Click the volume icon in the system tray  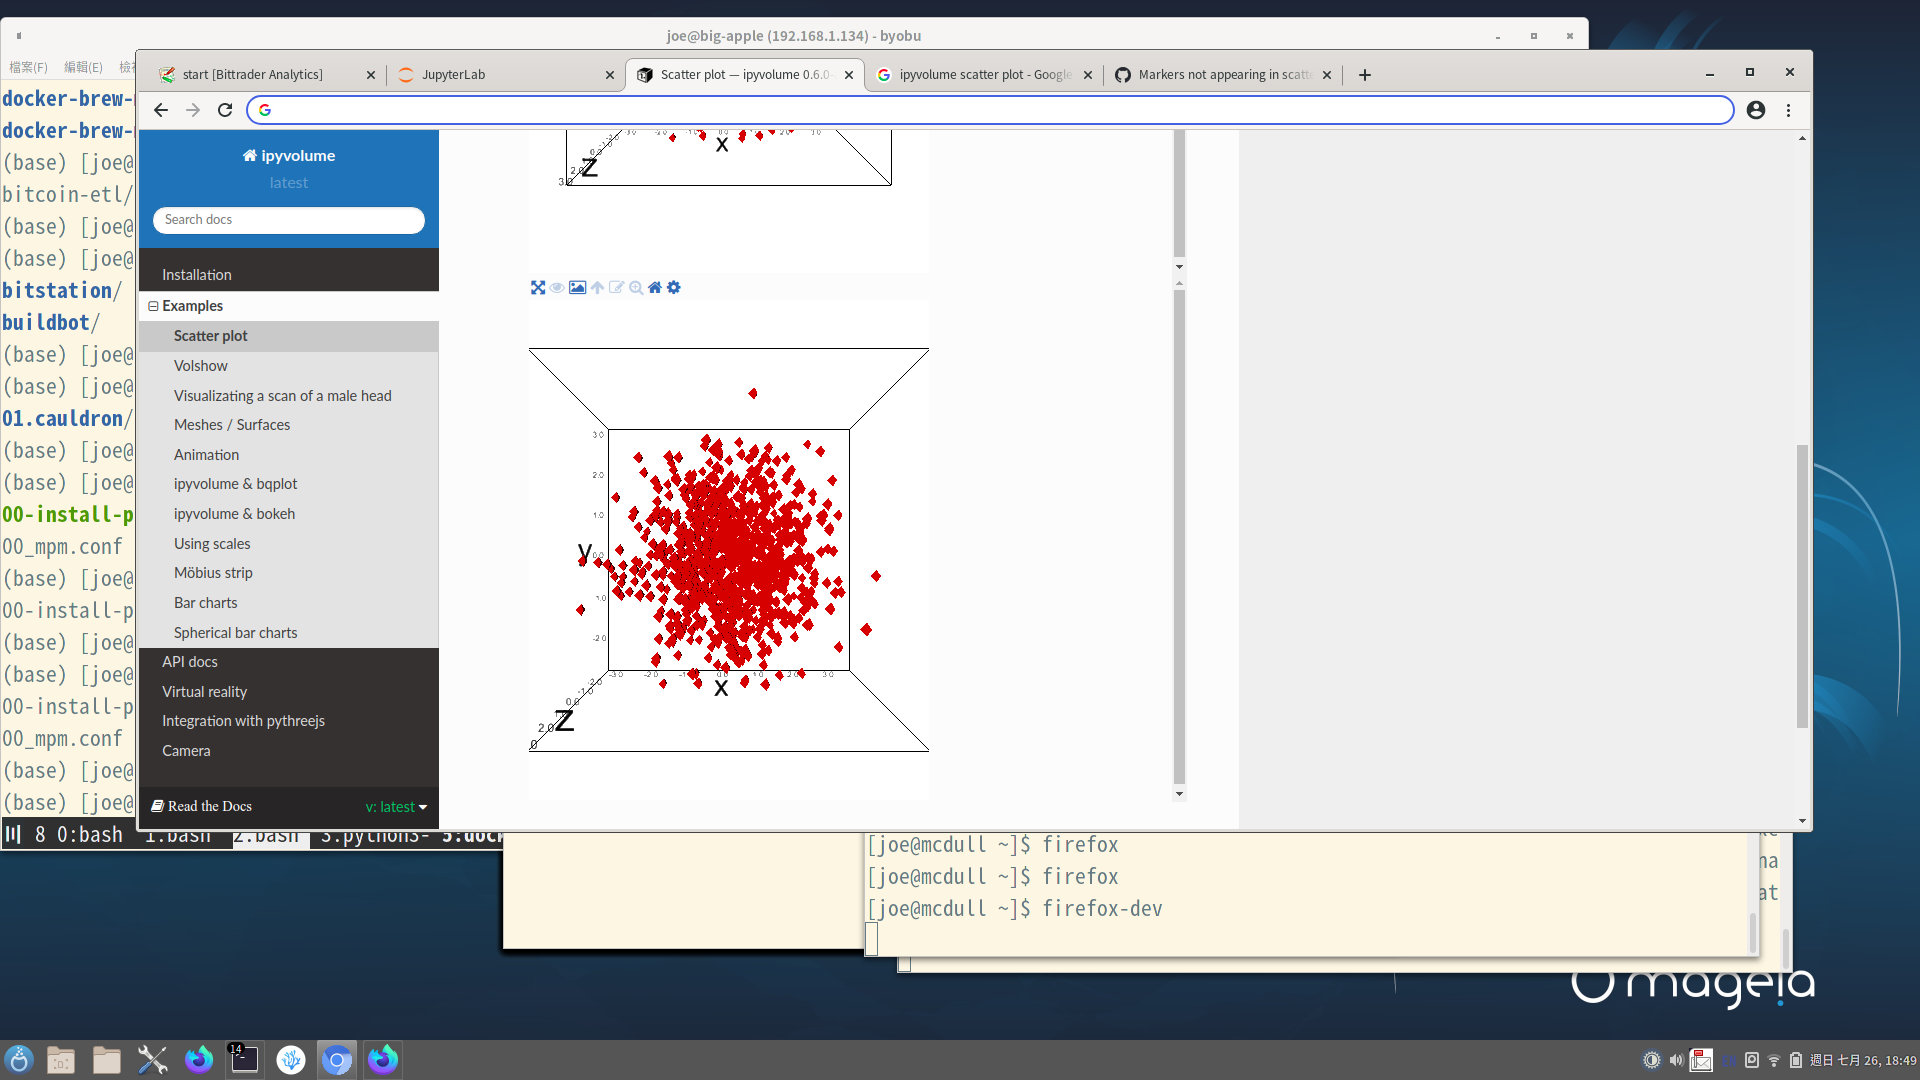[1676, 1060]
